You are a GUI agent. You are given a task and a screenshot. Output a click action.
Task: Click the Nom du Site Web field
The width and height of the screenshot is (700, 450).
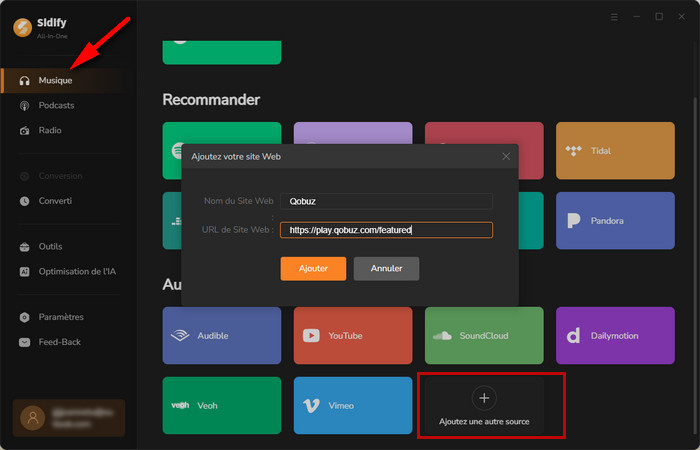(x=386, y=201)
